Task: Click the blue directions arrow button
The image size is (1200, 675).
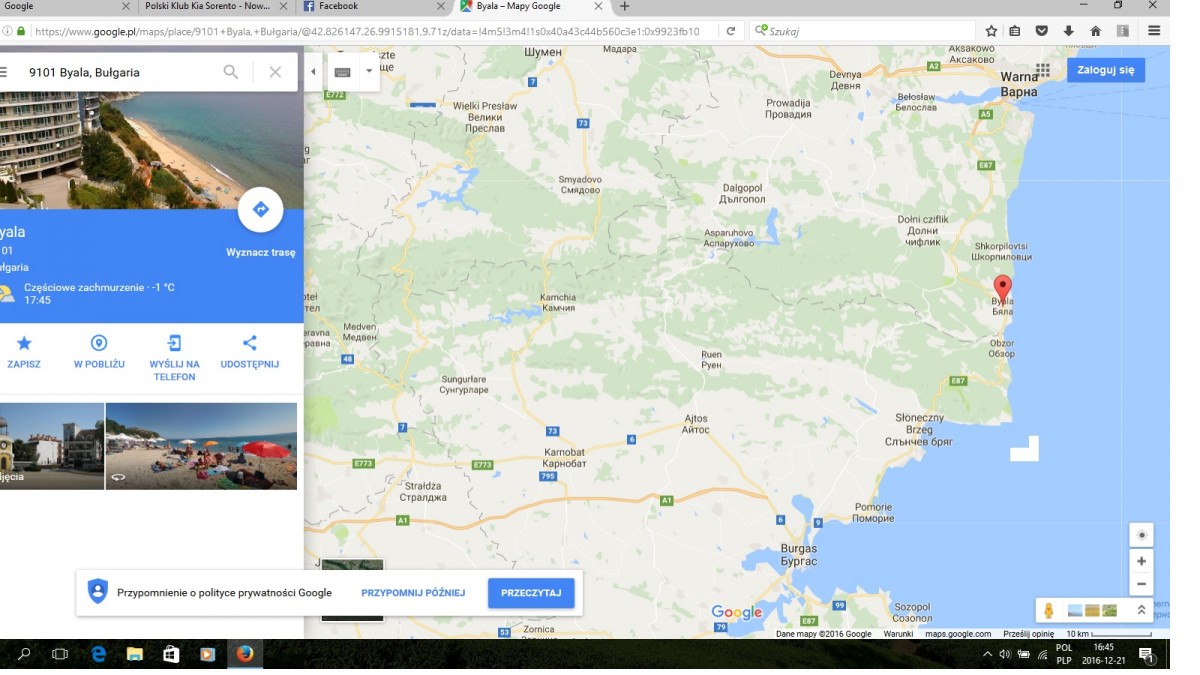Action: pyautogui.click(x=261, y=209)
